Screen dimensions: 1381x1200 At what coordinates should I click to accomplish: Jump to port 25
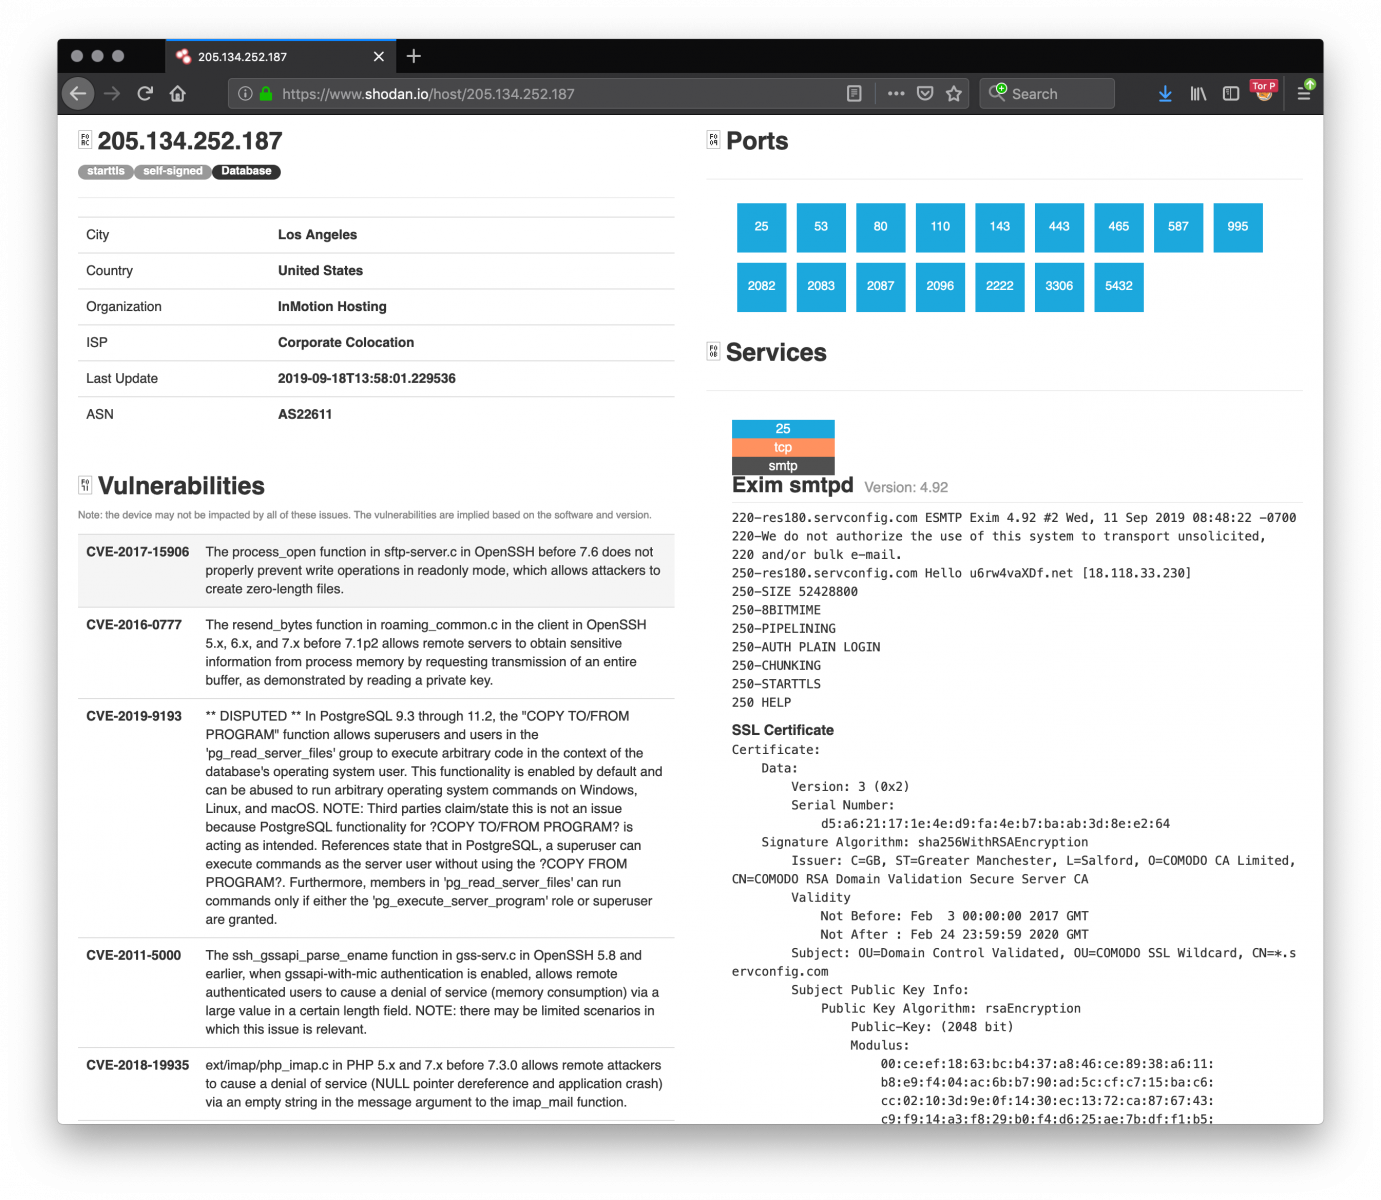(761, 227)
